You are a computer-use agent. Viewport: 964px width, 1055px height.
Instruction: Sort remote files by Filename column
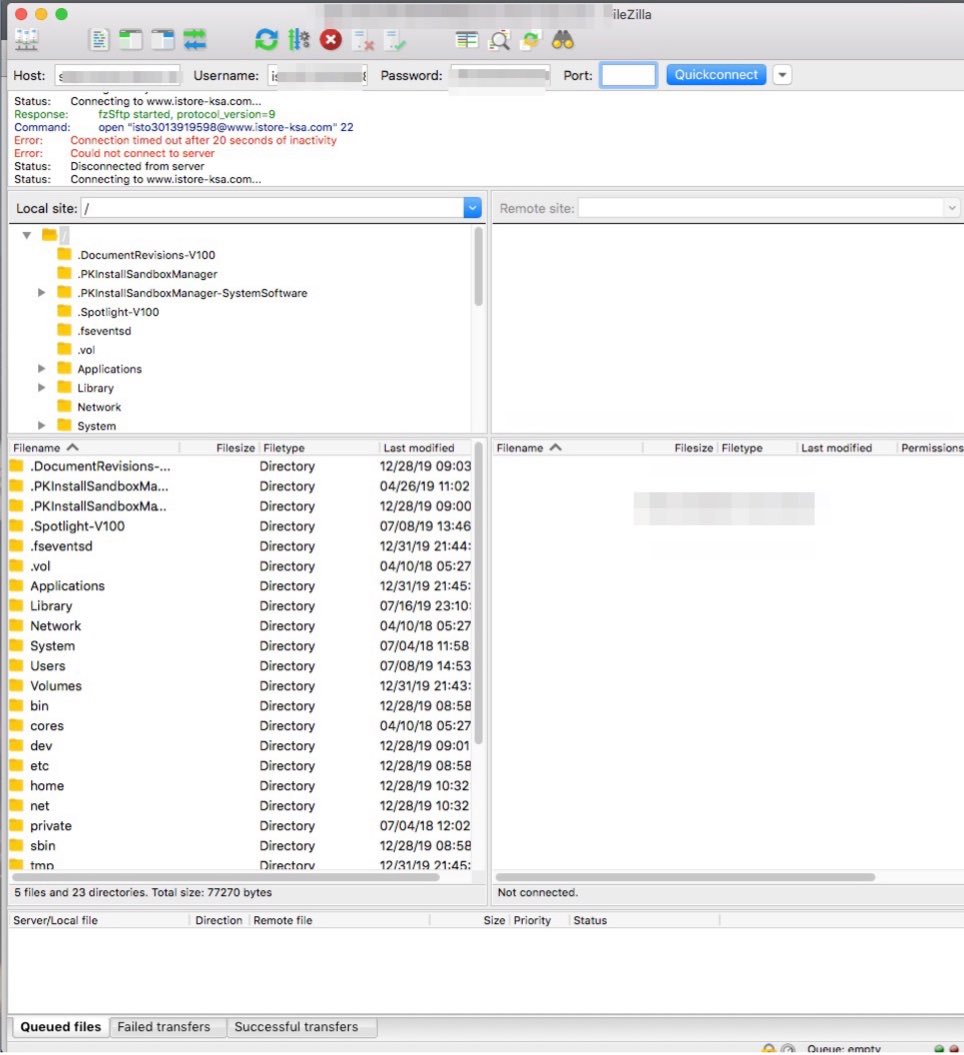[568, 448]
